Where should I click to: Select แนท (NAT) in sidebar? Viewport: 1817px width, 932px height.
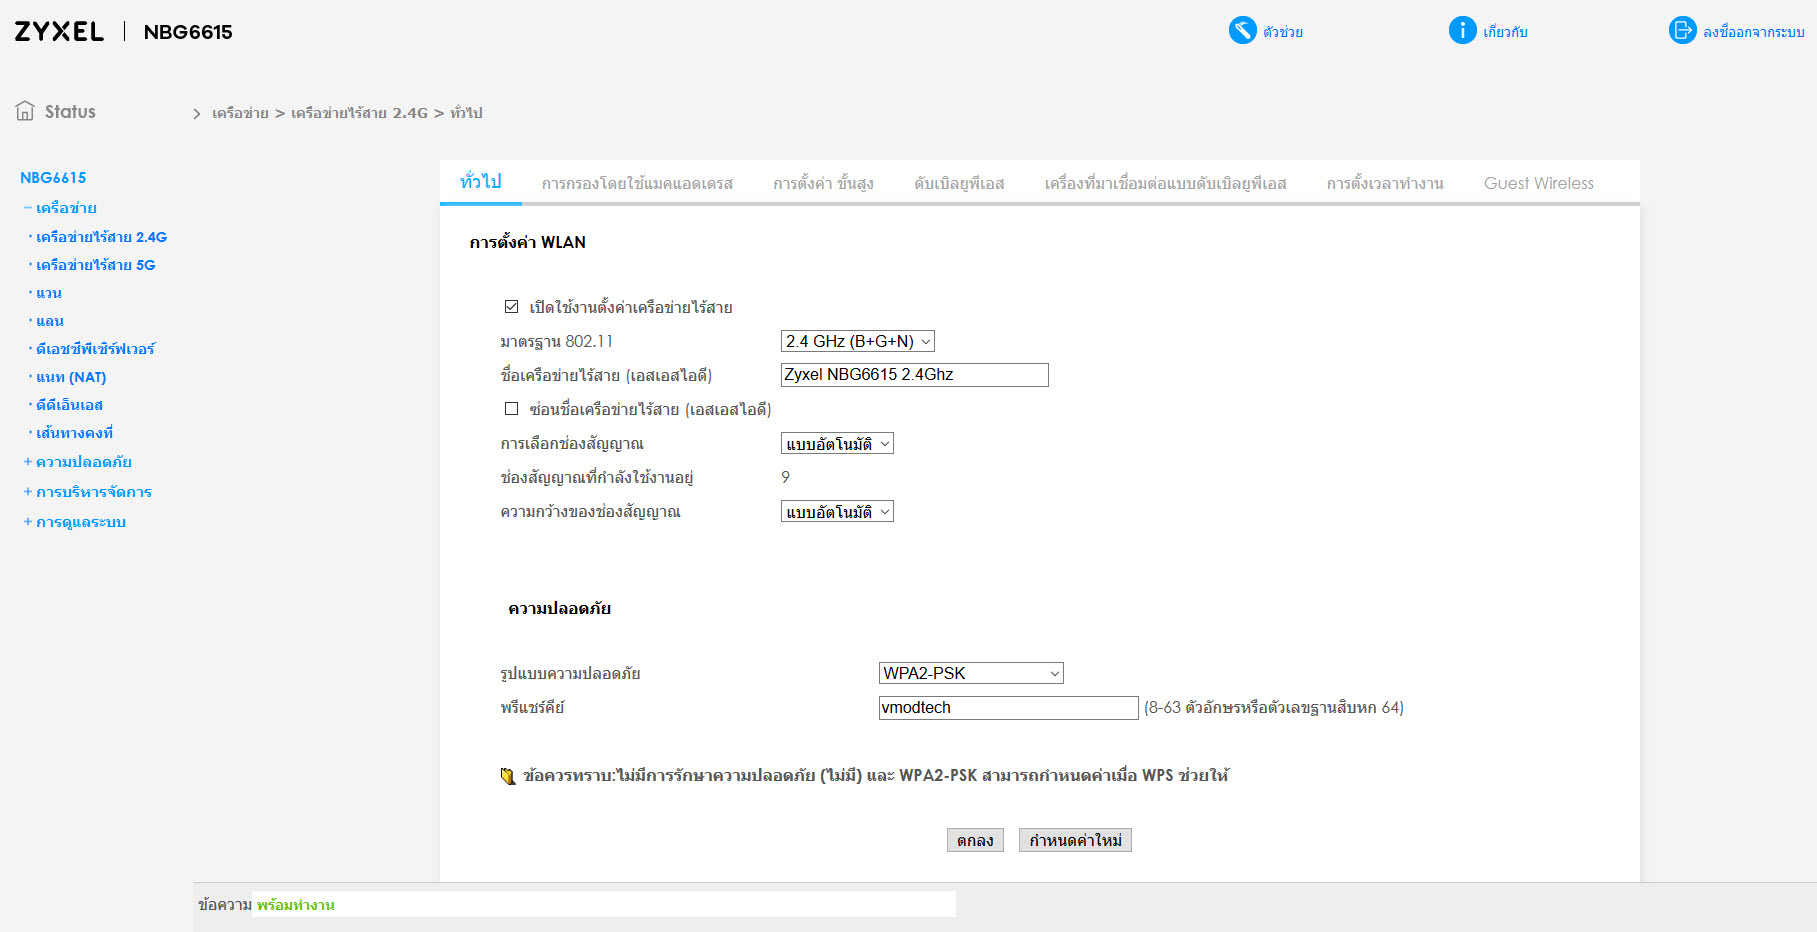pos(71,377)
